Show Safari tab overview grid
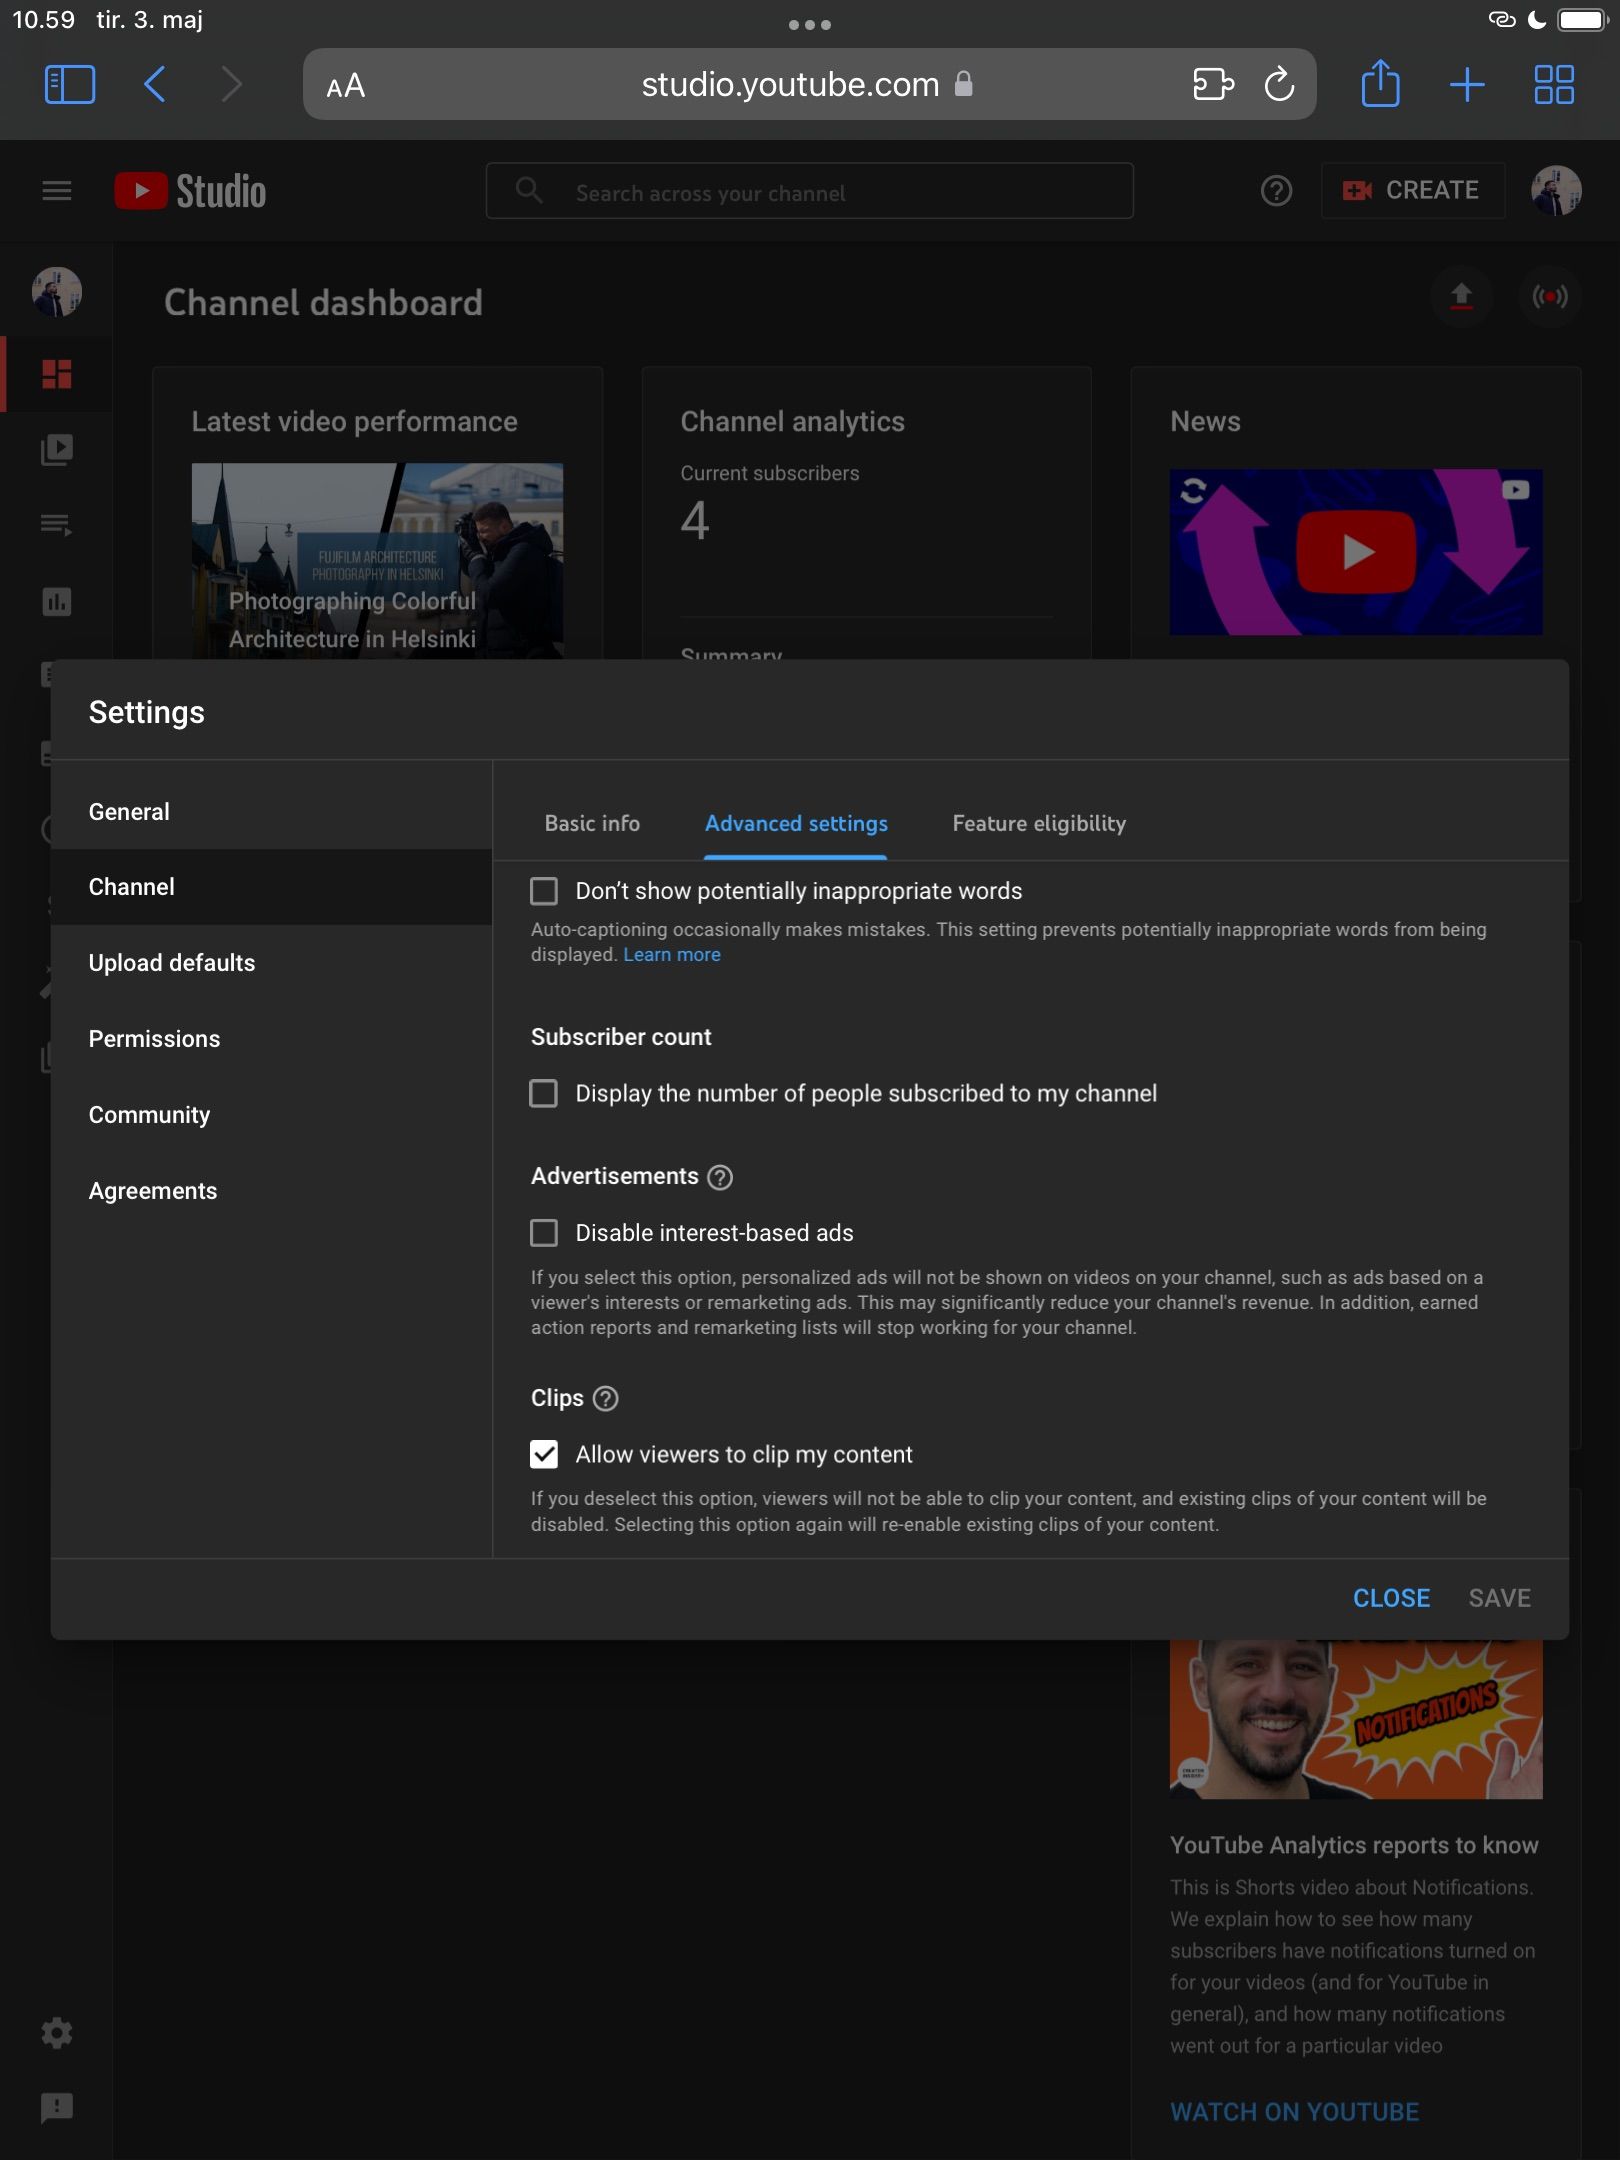 coord(1554,85)
